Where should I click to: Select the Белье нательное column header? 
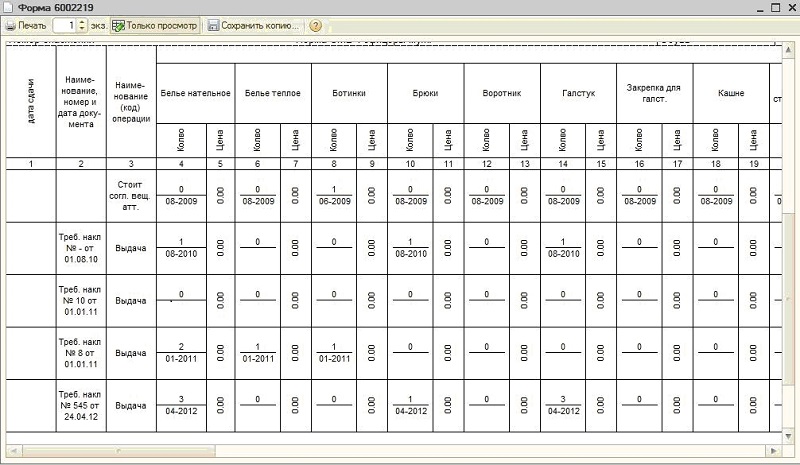(x=195, y=93)
